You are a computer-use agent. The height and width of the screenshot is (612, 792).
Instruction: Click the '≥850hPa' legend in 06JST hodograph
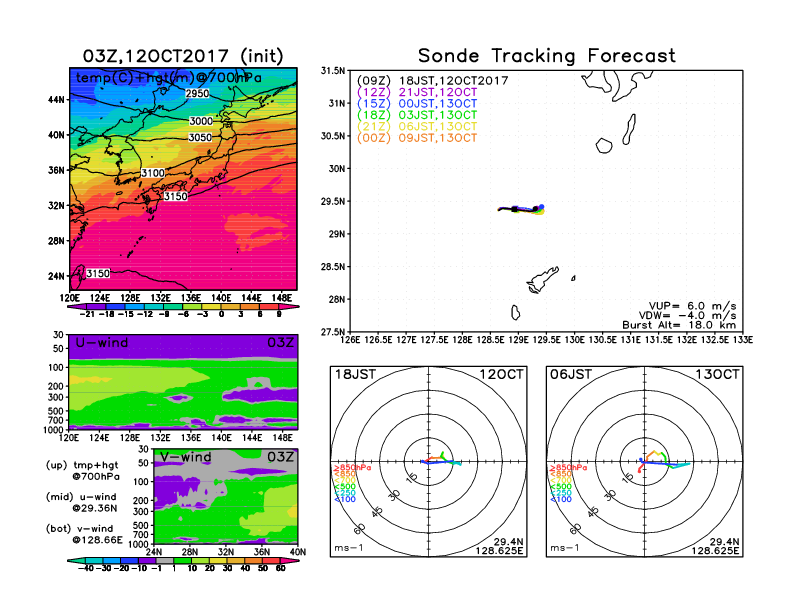pyautogui.click(x=568, y=468)
